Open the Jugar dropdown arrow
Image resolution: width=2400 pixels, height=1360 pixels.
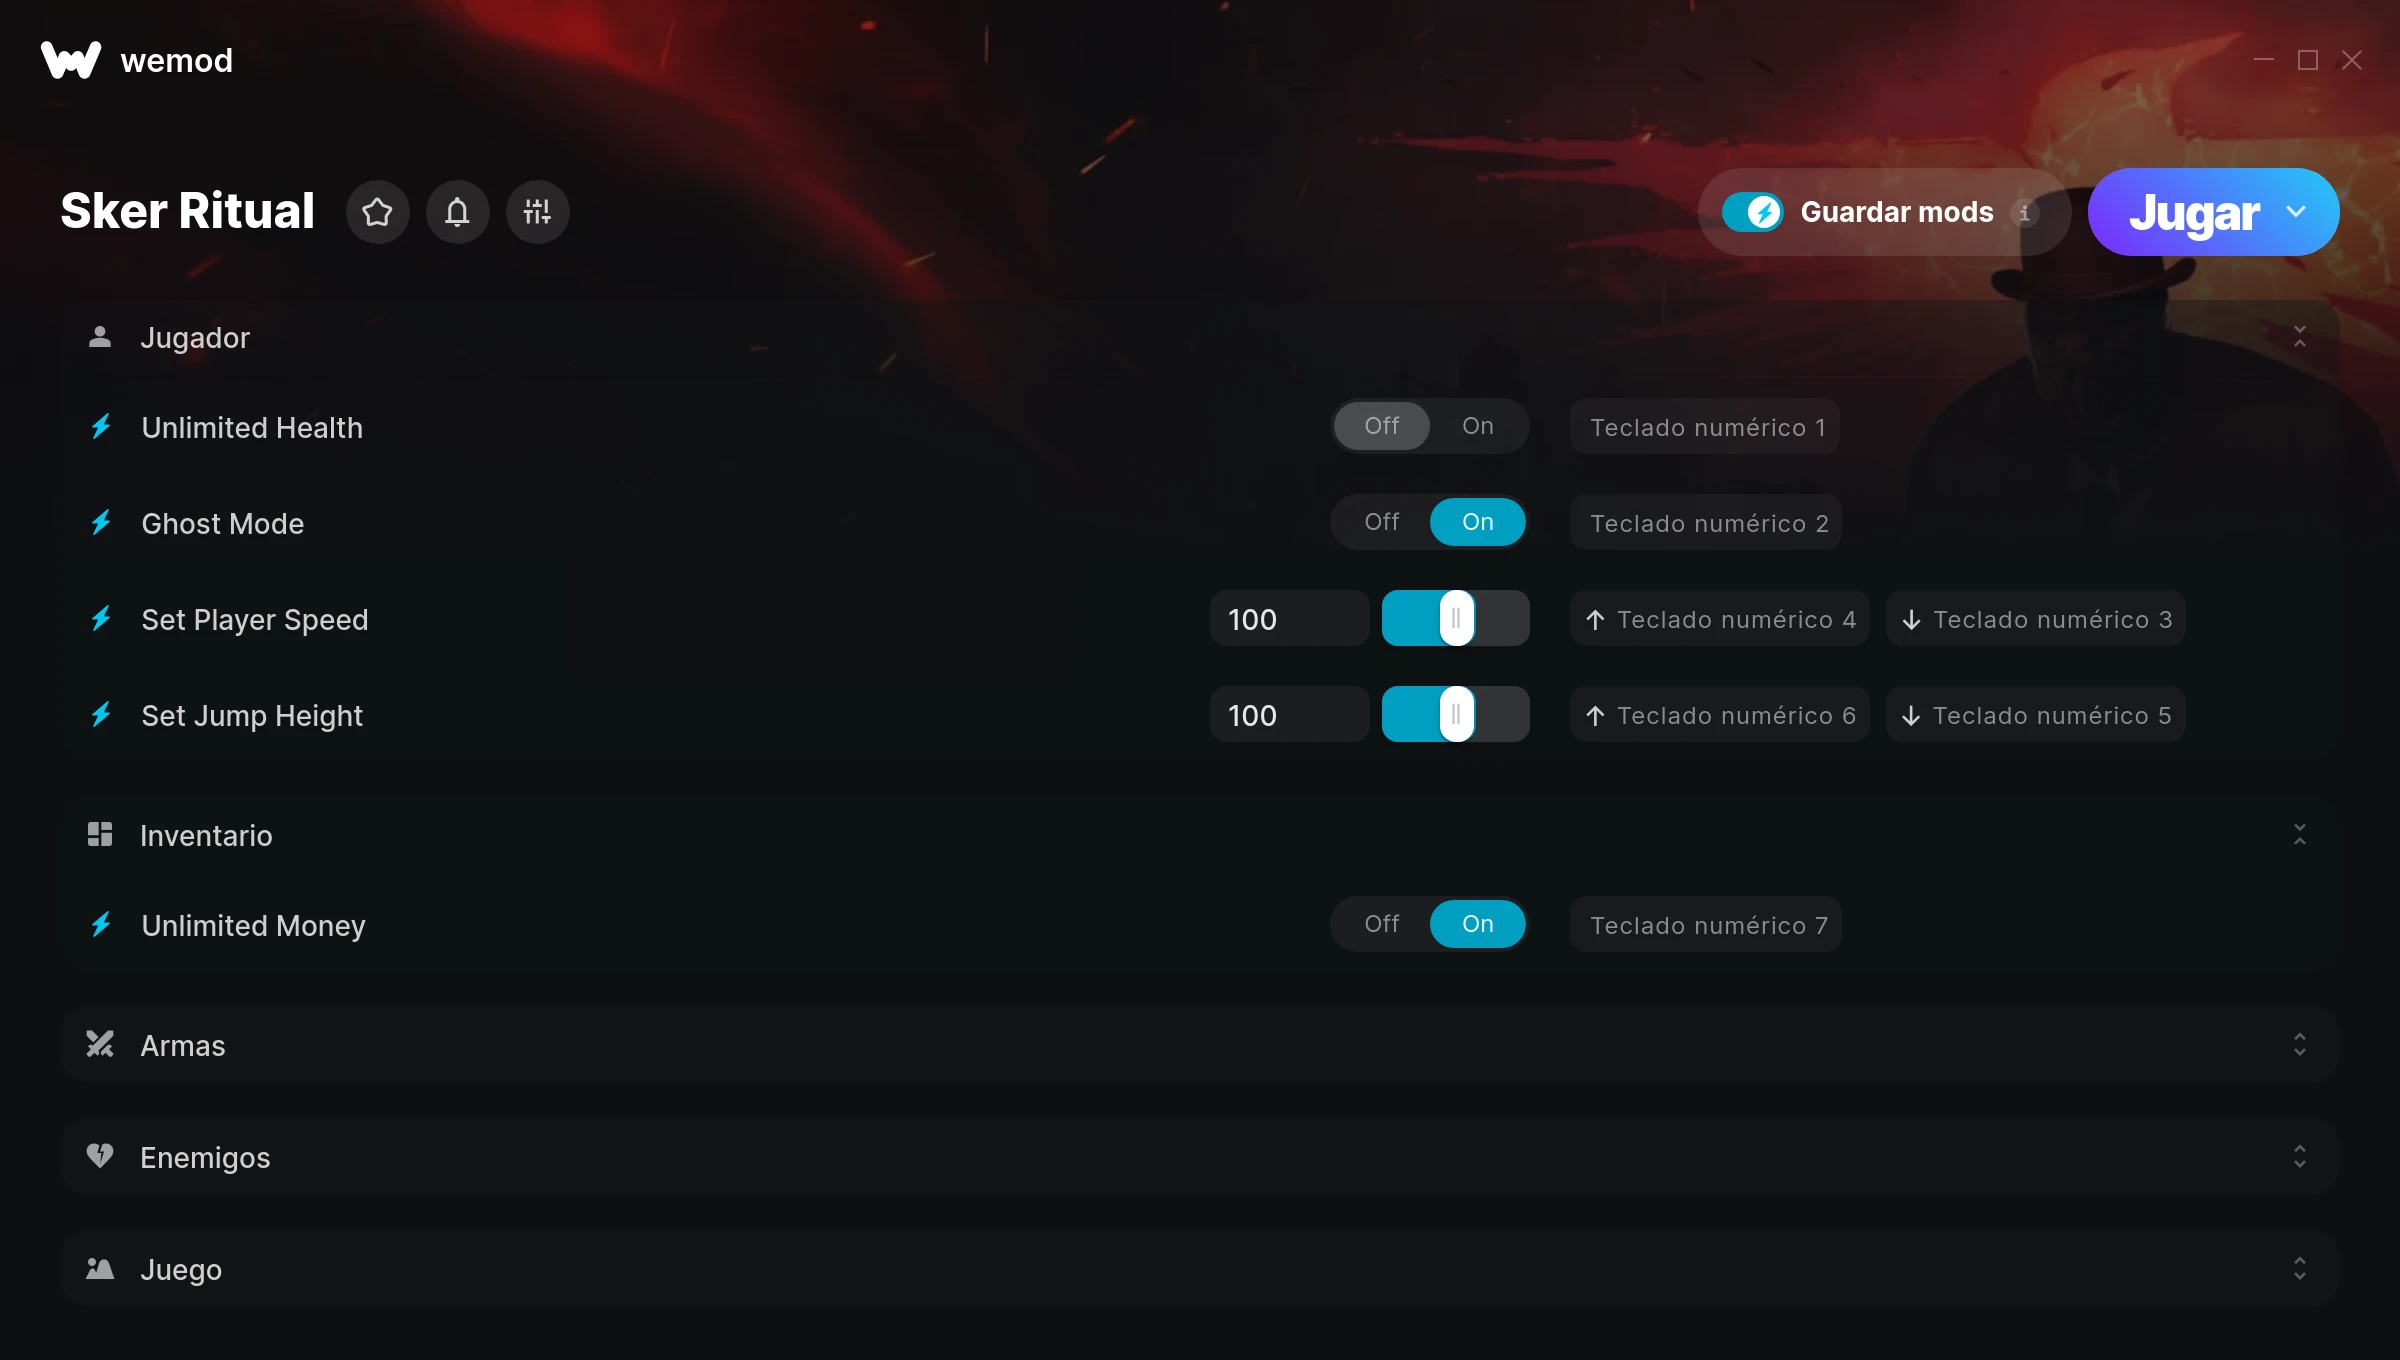2296,212
